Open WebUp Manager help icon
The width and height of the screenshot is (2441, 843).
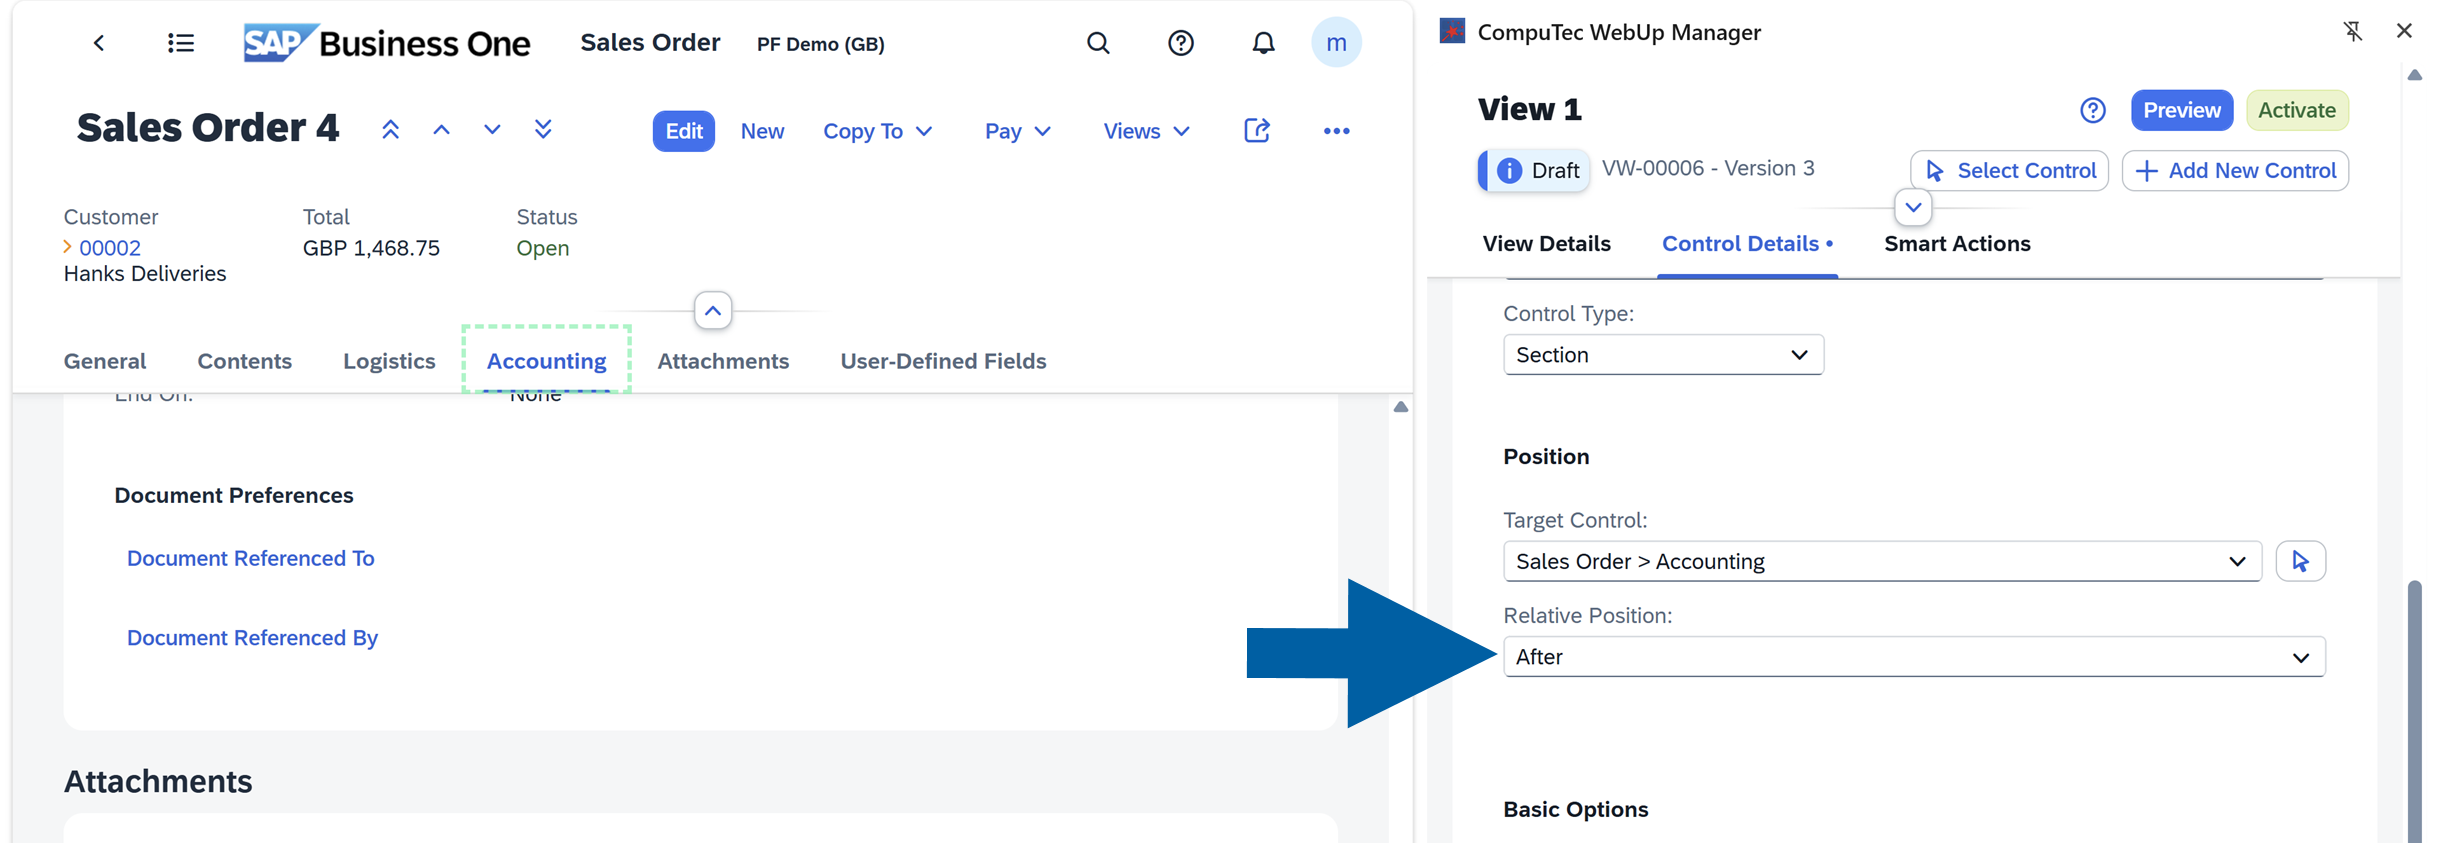[2093, 110]
